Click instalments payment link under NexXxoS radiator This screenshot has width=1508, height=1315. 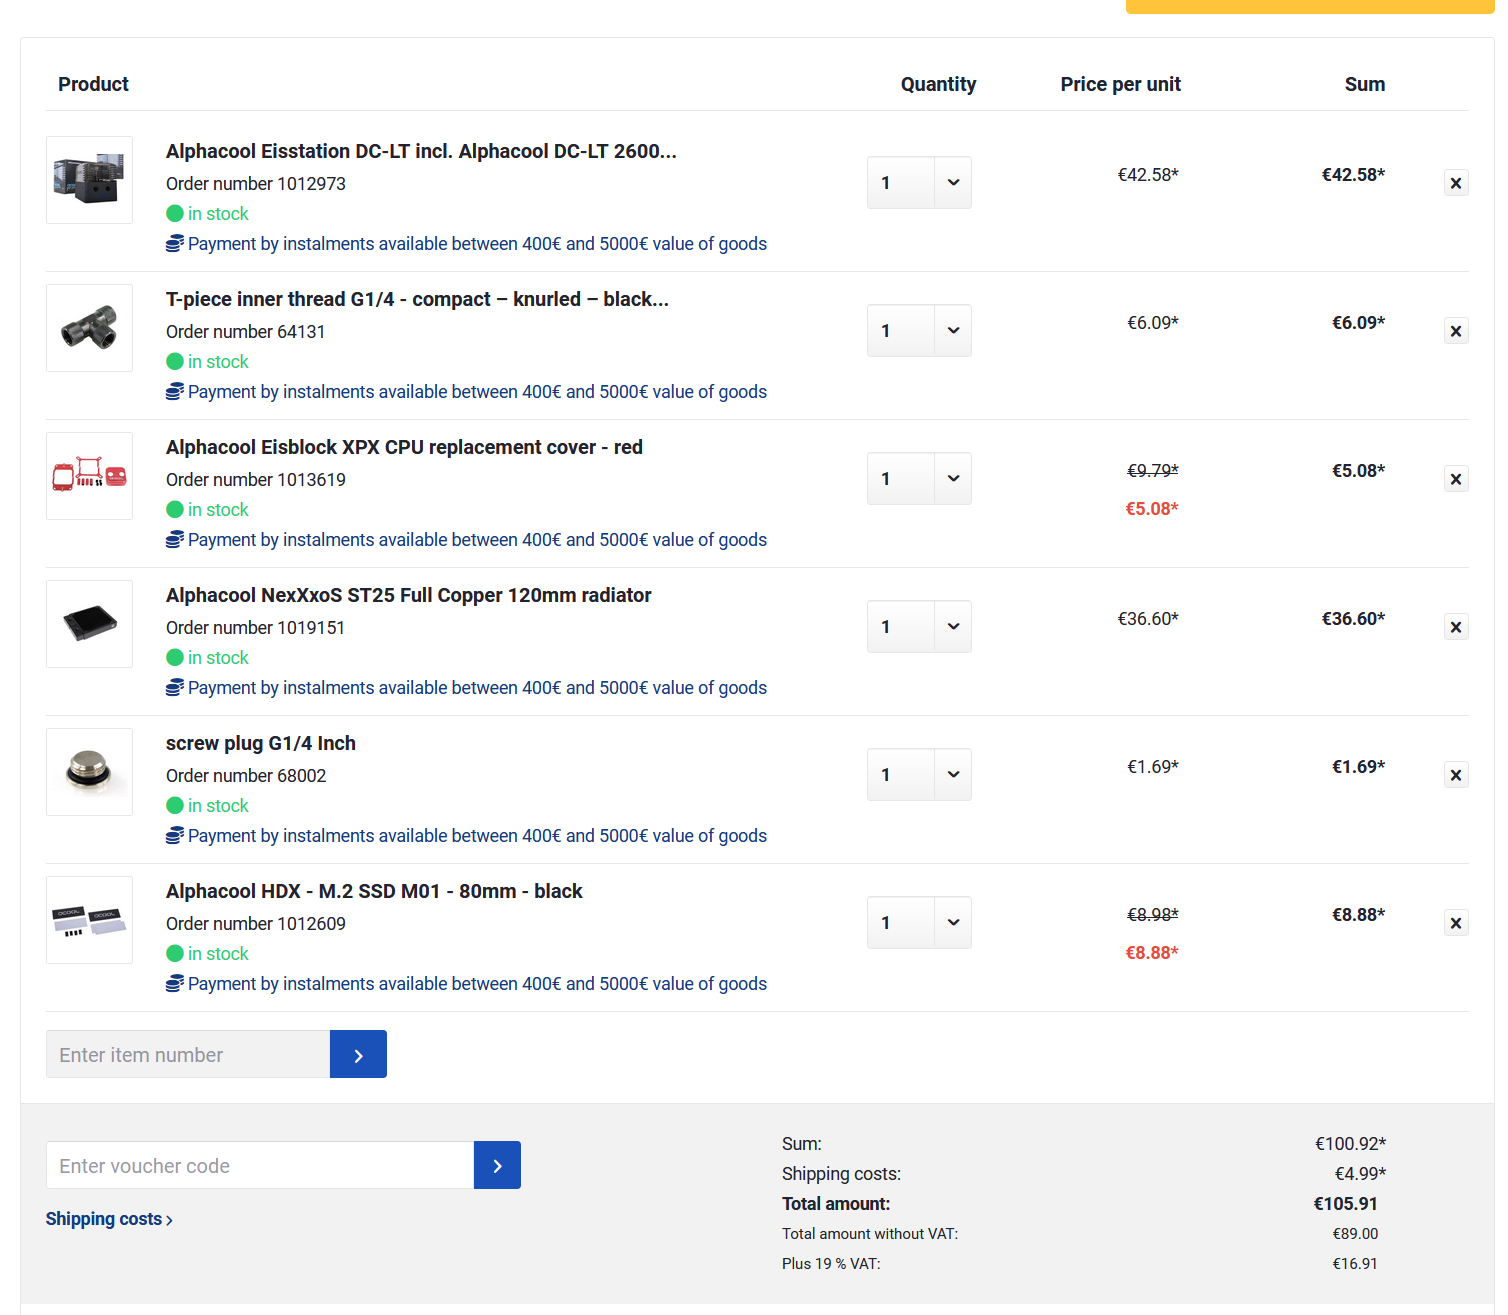point(477,688)
